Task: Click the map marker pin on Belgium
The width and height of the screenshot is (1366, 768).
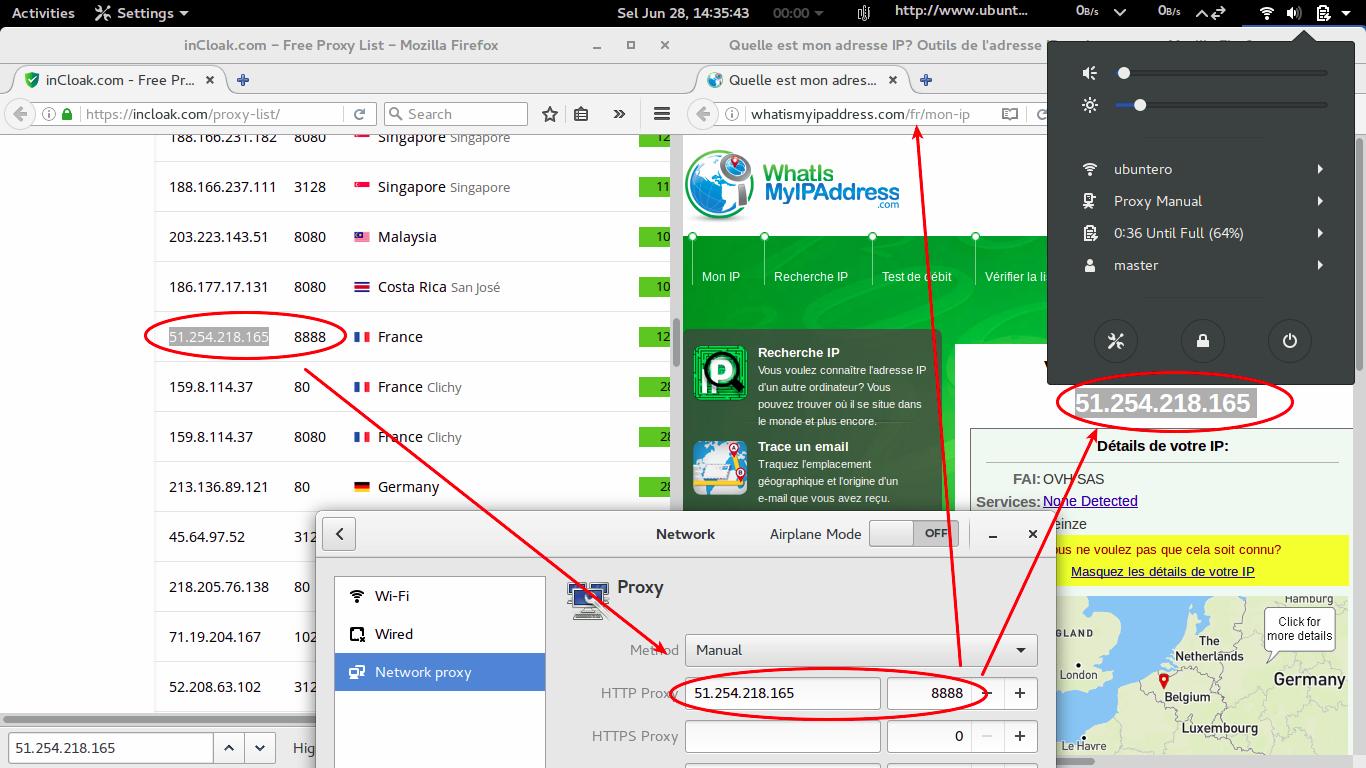Action: (x=1163, y=682)
